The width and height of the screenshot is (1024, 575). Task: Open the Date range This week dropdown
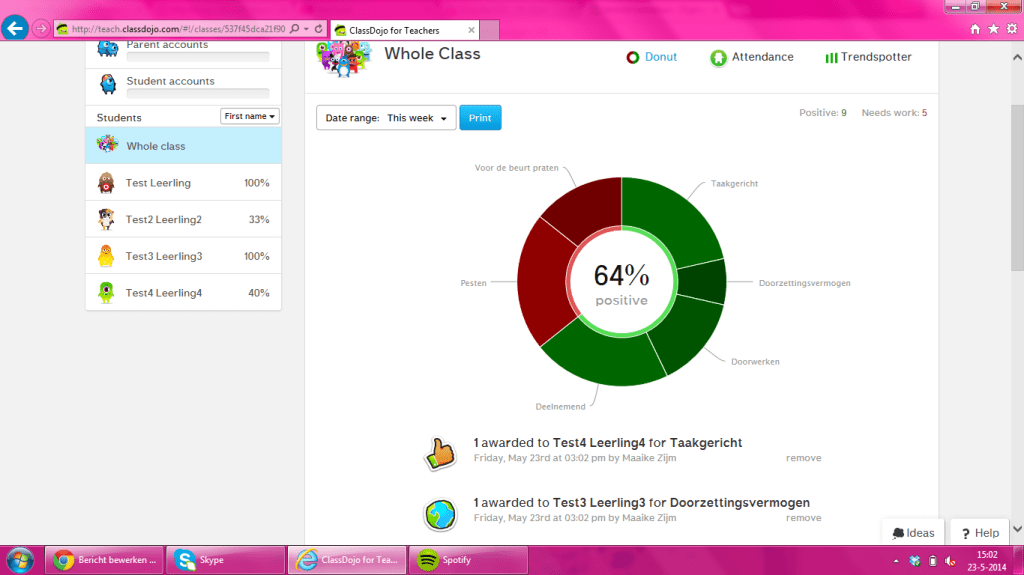point(386,118)
